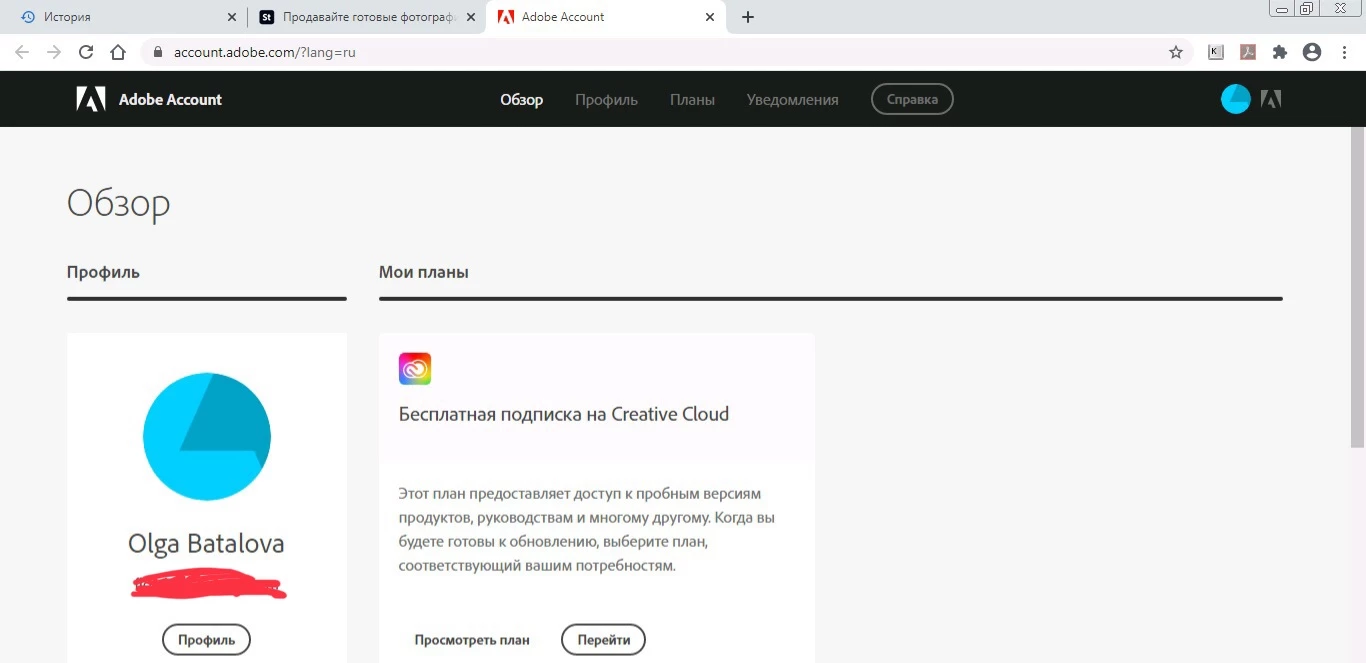Click the Профиль button under the user name
The image size is (1366, 663).
click(x=206, y=640)
